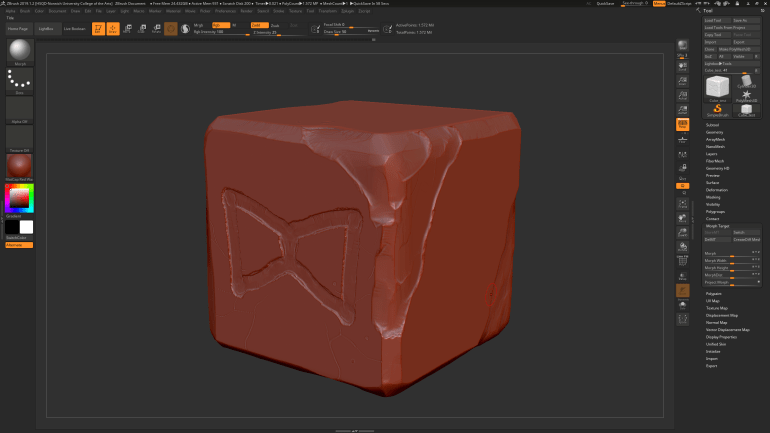Click the AAHalf icon in right shelf
The width and height of the screenshot is (770, 433).
(x=683, y=109)
